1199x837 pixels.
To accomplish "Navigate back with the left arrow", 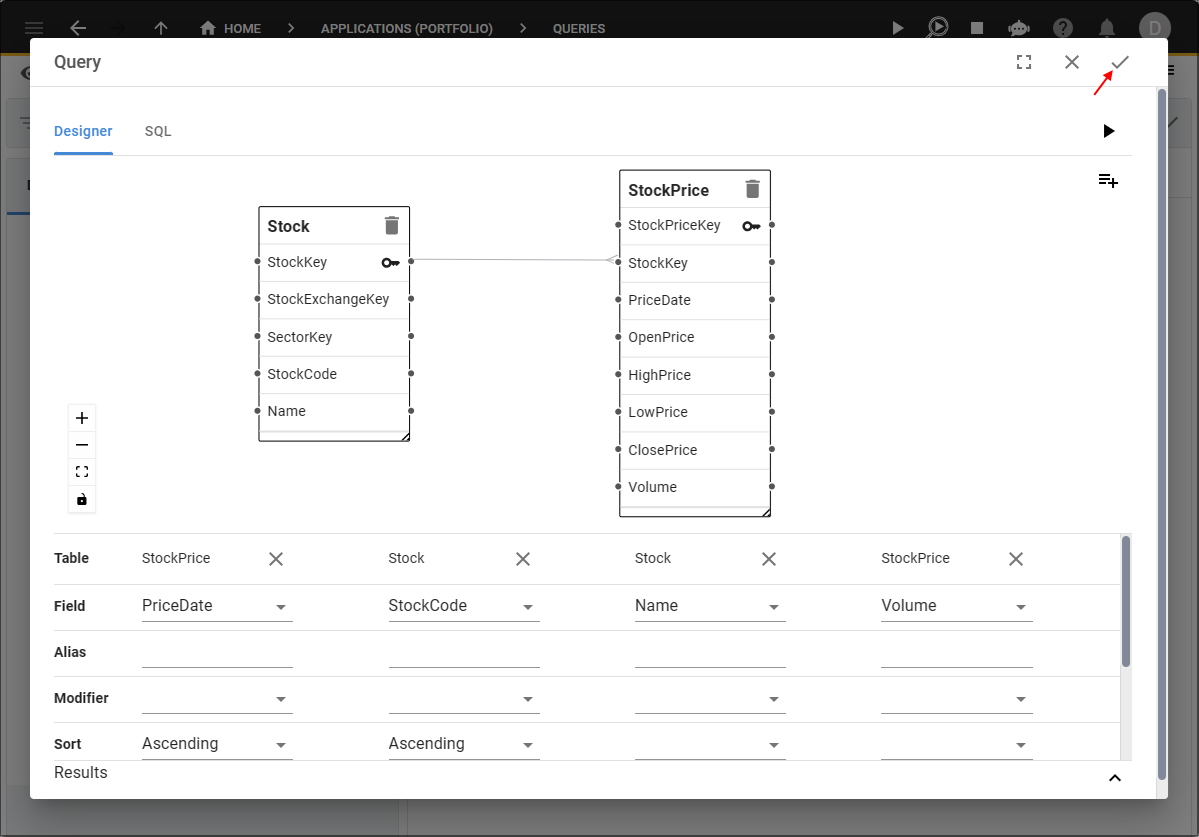I will [78, 28].
